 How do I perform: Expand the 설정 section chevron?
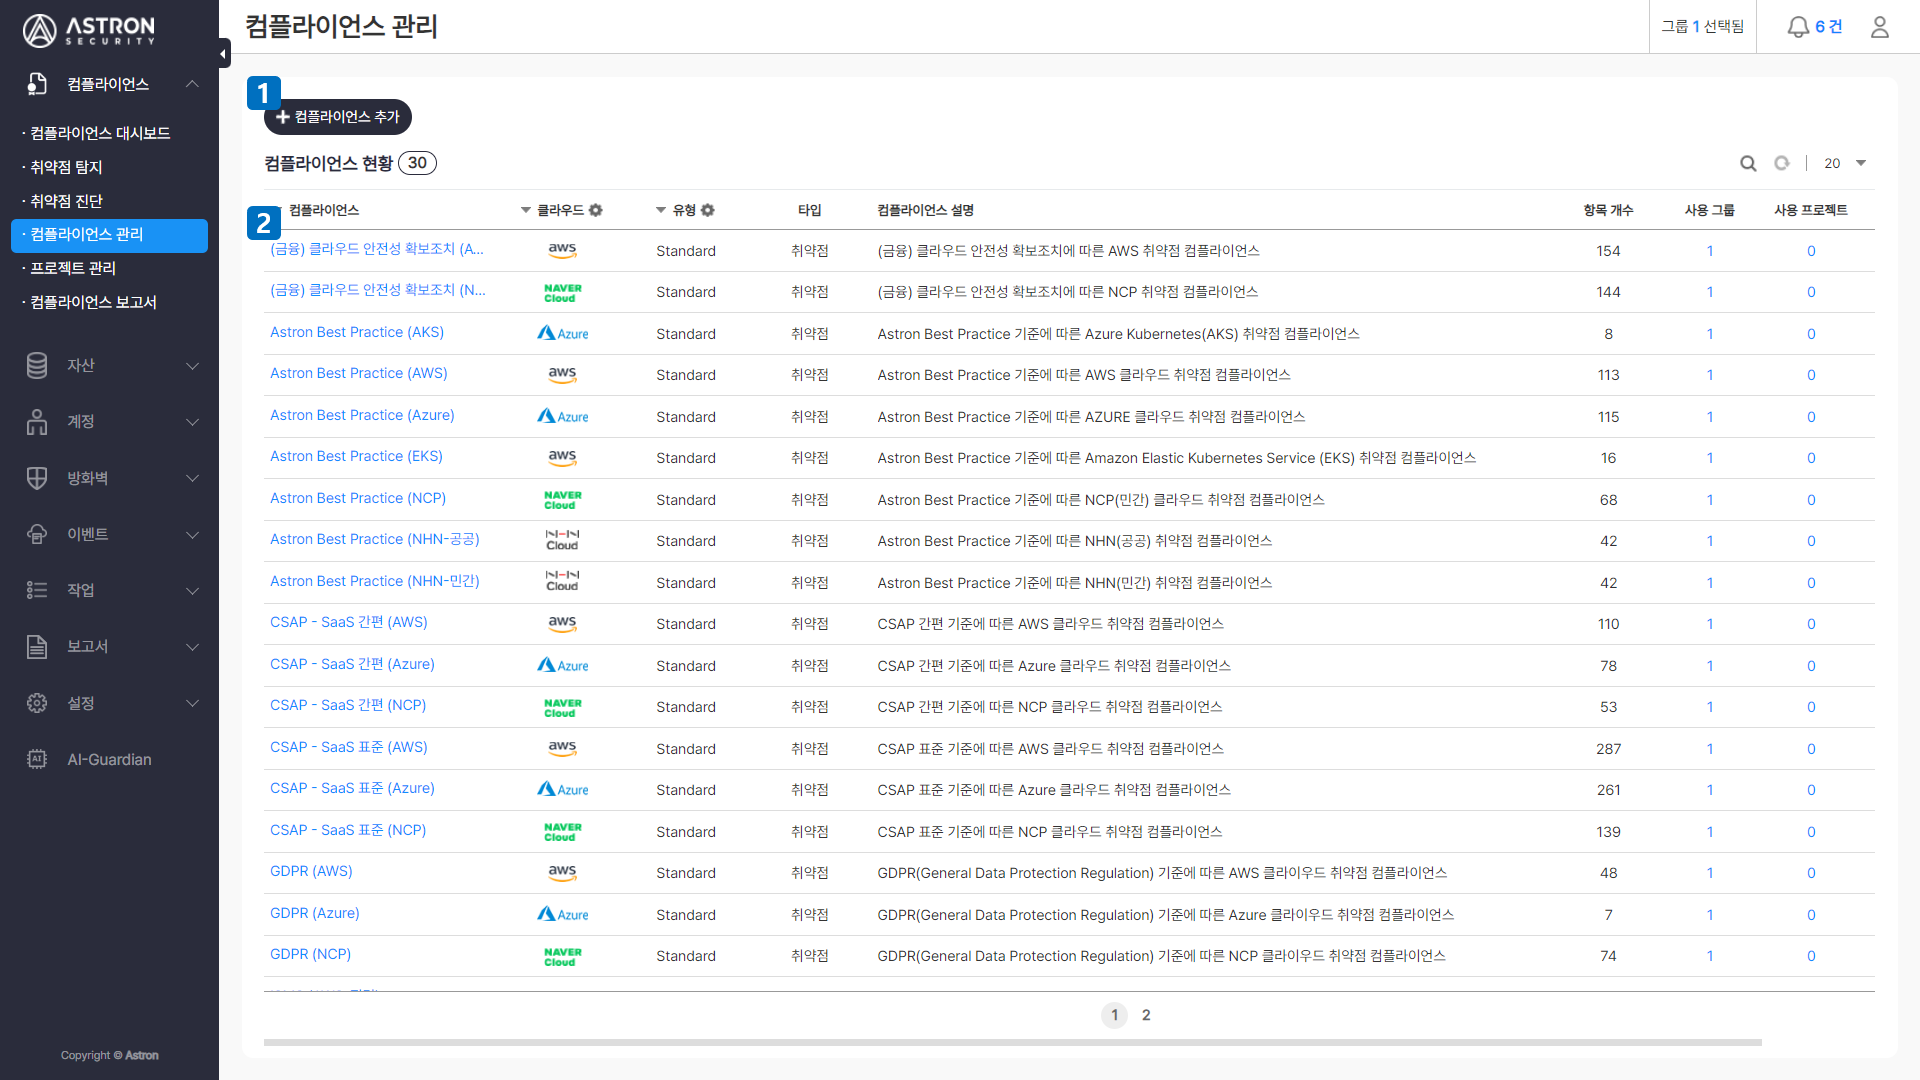coord(192,703)
